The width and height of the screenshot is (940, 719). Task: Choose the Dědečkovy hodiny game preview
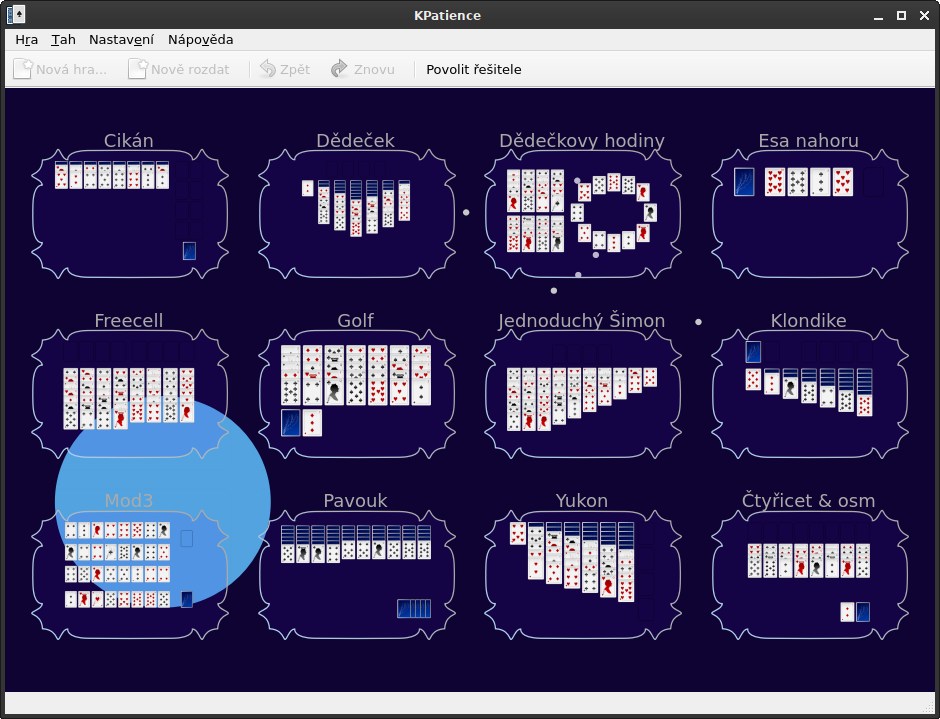pyautogui.click(x=583, y=214)
